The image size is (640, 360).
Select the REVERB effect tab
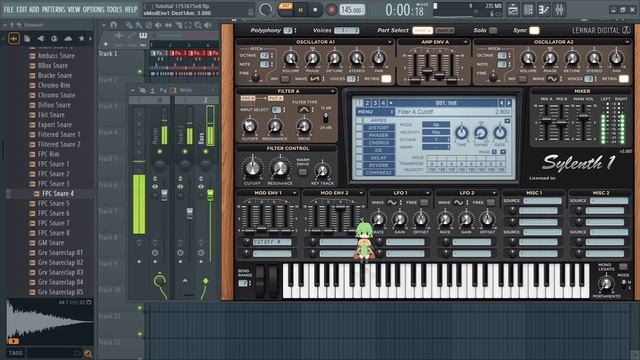point(379,165)
